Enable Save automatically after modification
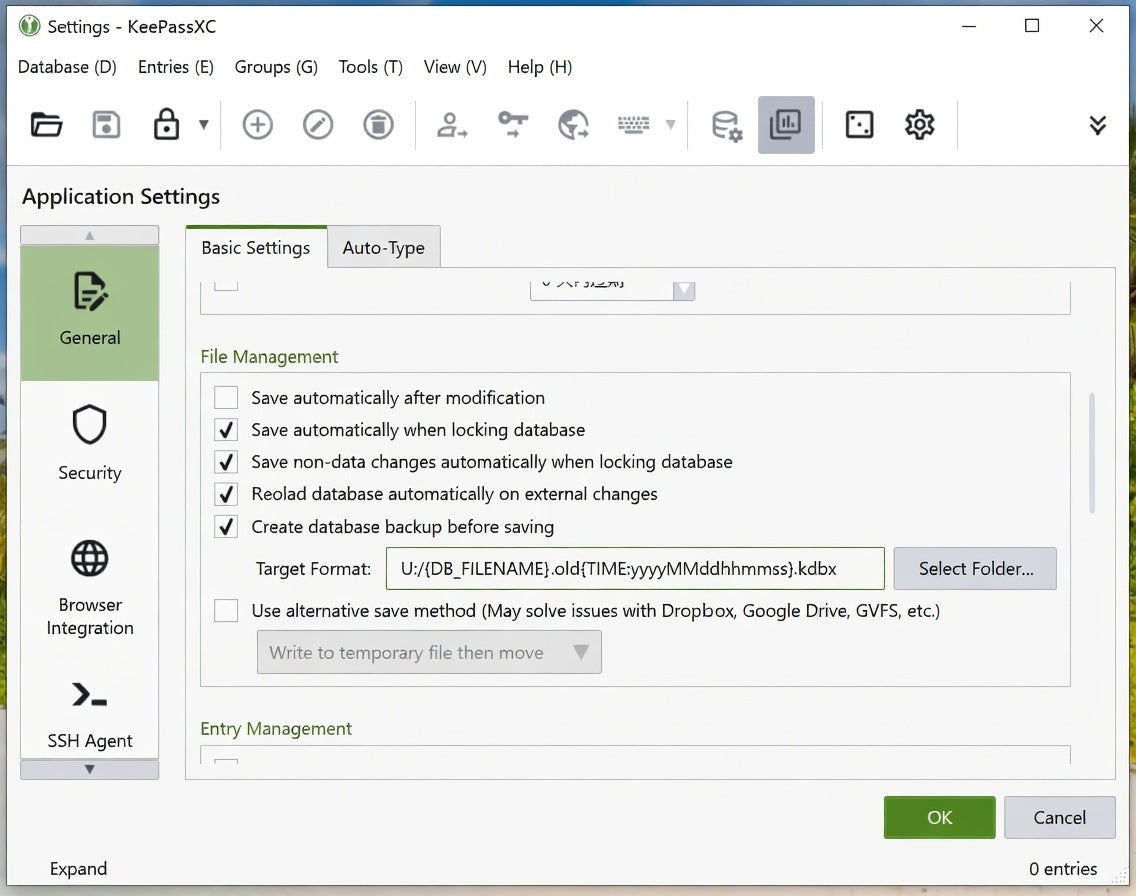Image resolution: width=1136 pixels, height=896 pixels. pos(226,398)
